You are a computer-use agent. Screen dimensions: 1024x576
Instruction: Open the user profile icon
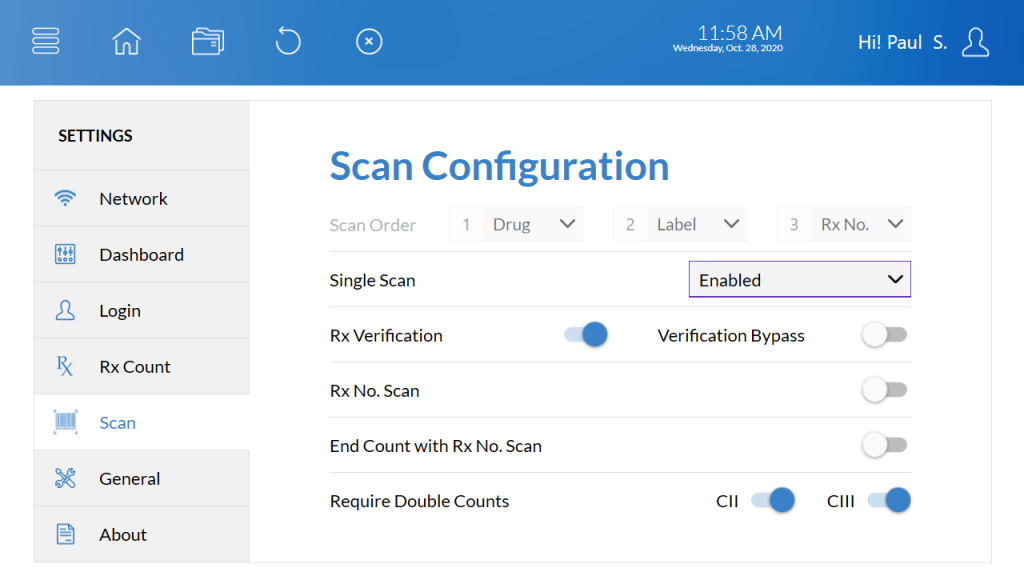point(975,42)
